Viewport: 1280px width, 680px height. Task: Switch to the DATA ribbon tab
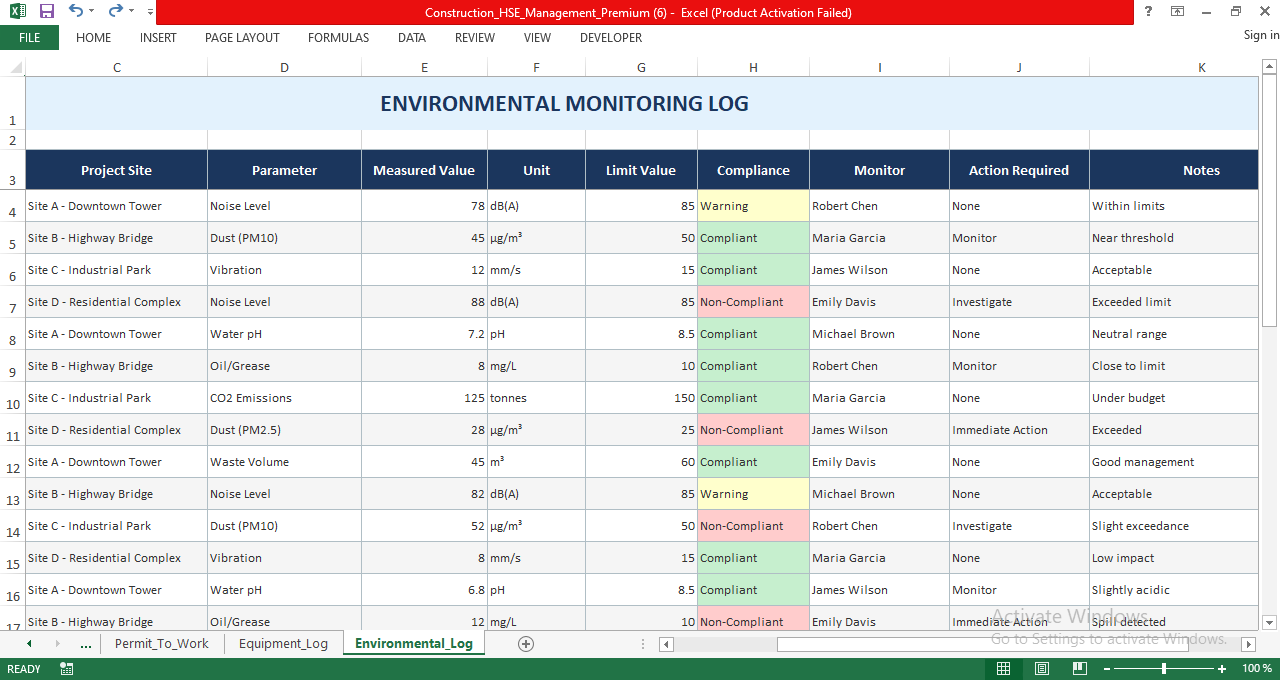pos(411,38)
